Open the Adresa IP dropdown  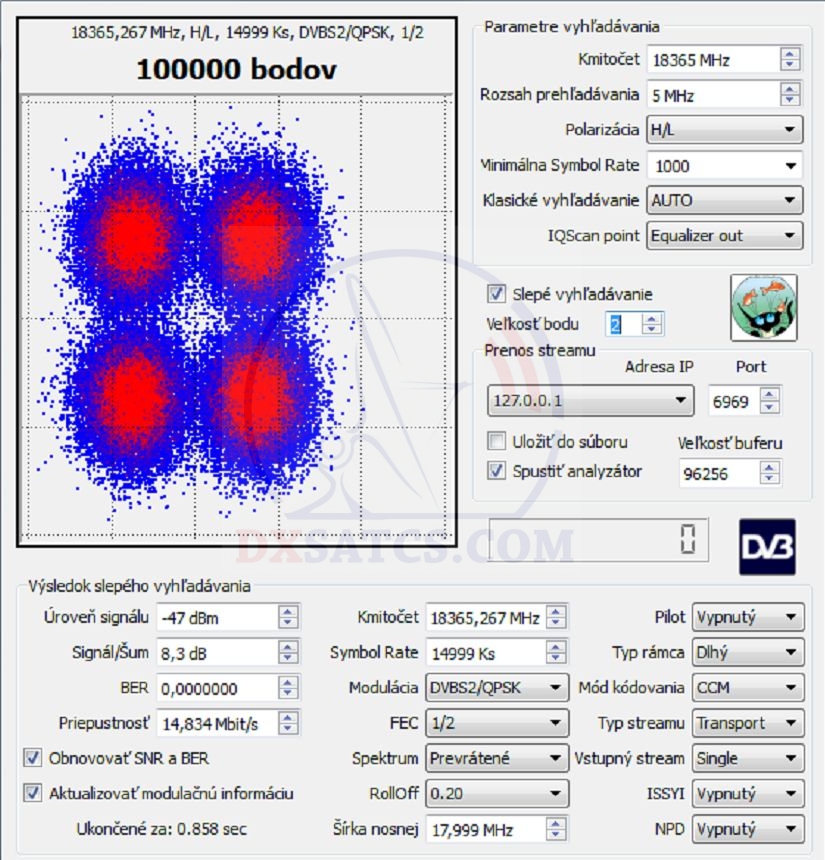(589, 401)
